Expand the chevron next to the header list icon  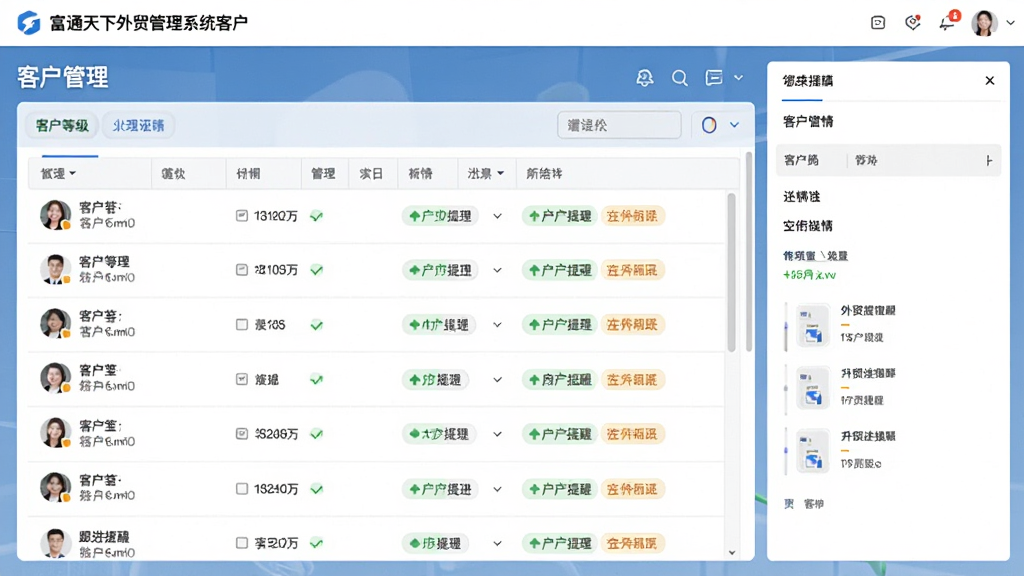point(739,78)
